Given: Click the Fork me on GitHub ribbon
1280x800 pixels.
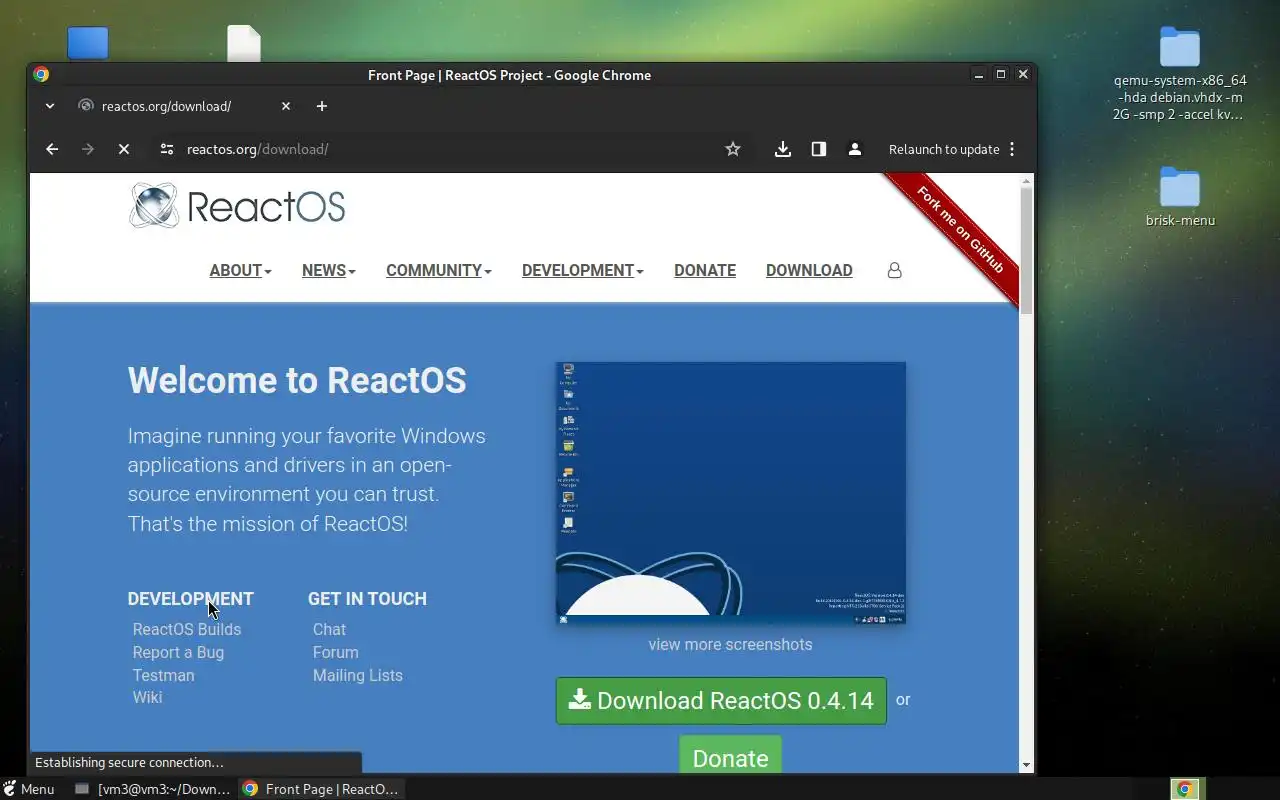Looking at the screenshot, I should tap(956, 231).
